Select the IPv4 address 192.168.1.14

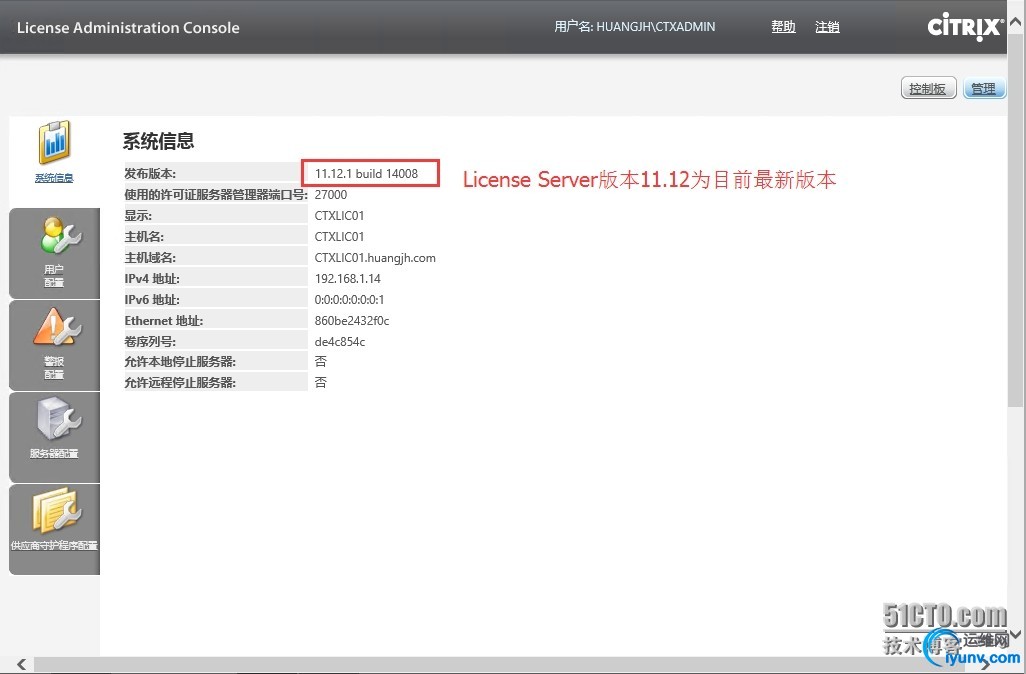pos(347,279)
